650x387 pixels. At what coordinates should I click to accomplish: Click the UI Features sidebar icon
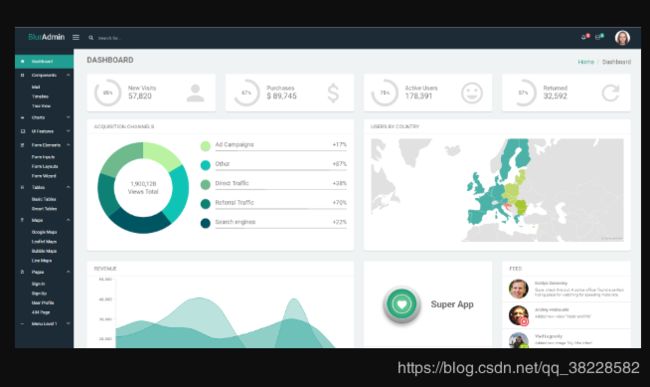(22, 131)
